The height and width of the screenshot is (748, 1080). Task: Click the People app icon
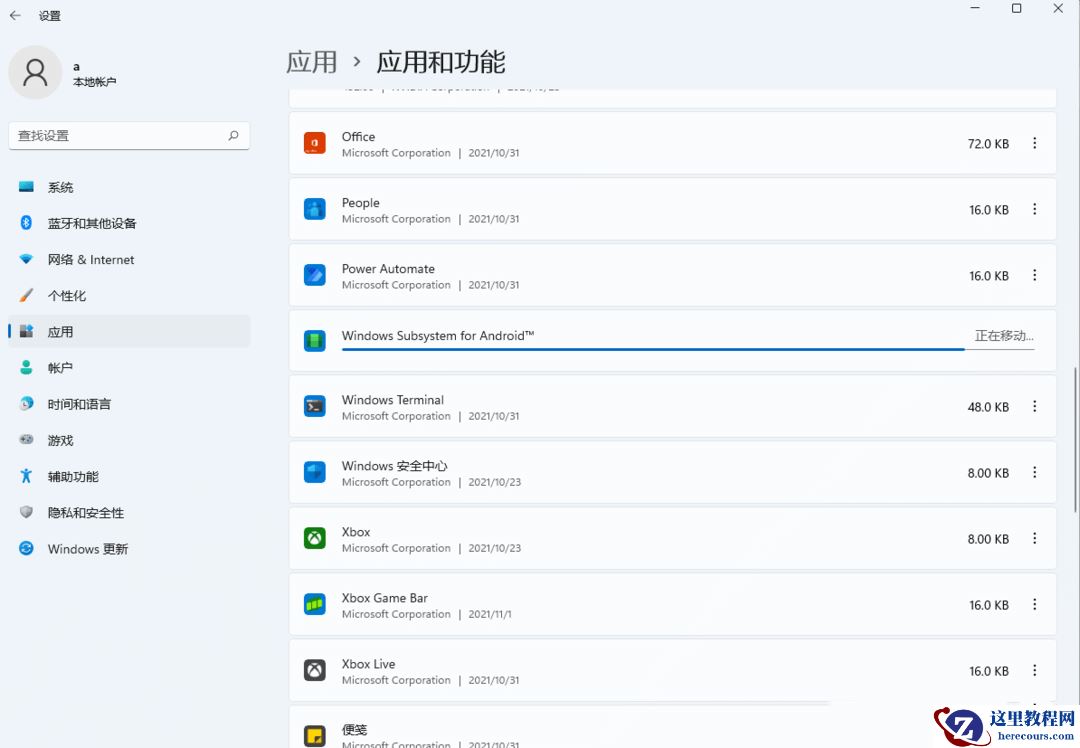(x=314, y=209)
